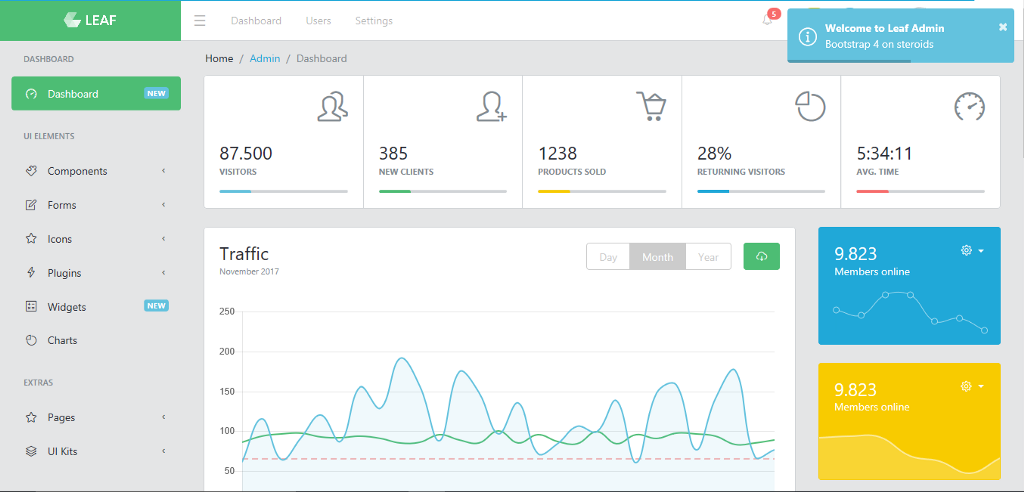Select Month traffic range option
The height and width of the screenshot is (492, 1024).
click(657, 257)
